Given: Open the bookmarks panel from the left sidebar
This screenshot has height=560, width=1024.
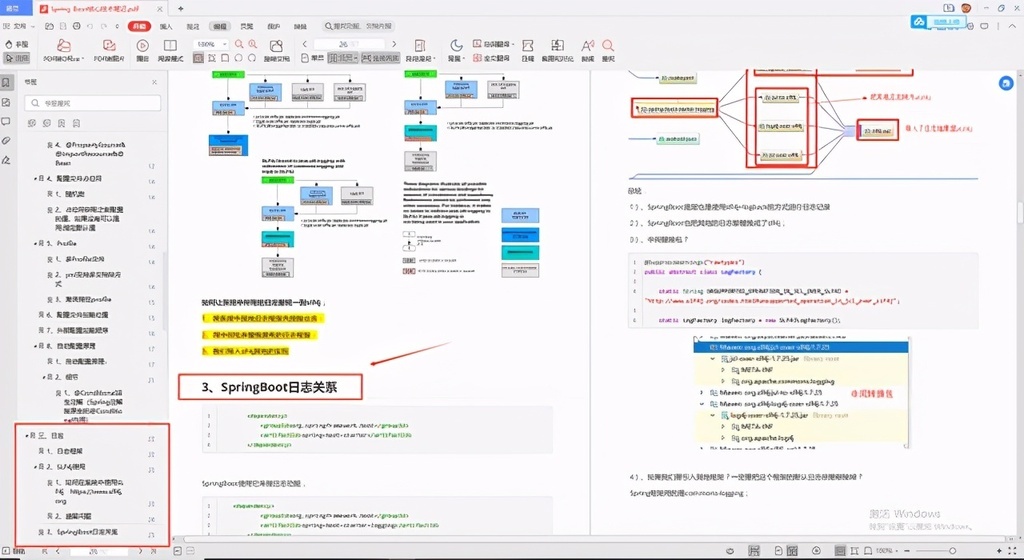Looking at the screenshot, I should coord(6,83).
